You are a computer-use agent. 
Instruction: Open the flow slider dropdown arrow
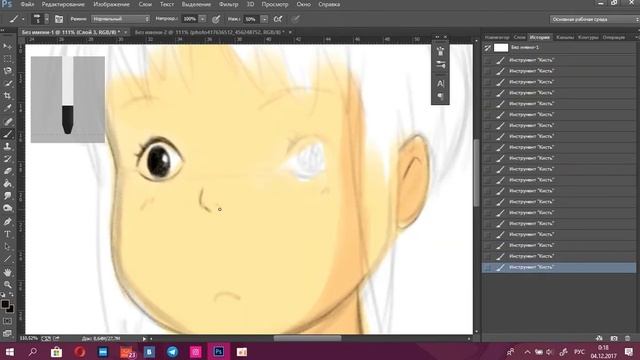pyautogui.click(x=264, y=19)
